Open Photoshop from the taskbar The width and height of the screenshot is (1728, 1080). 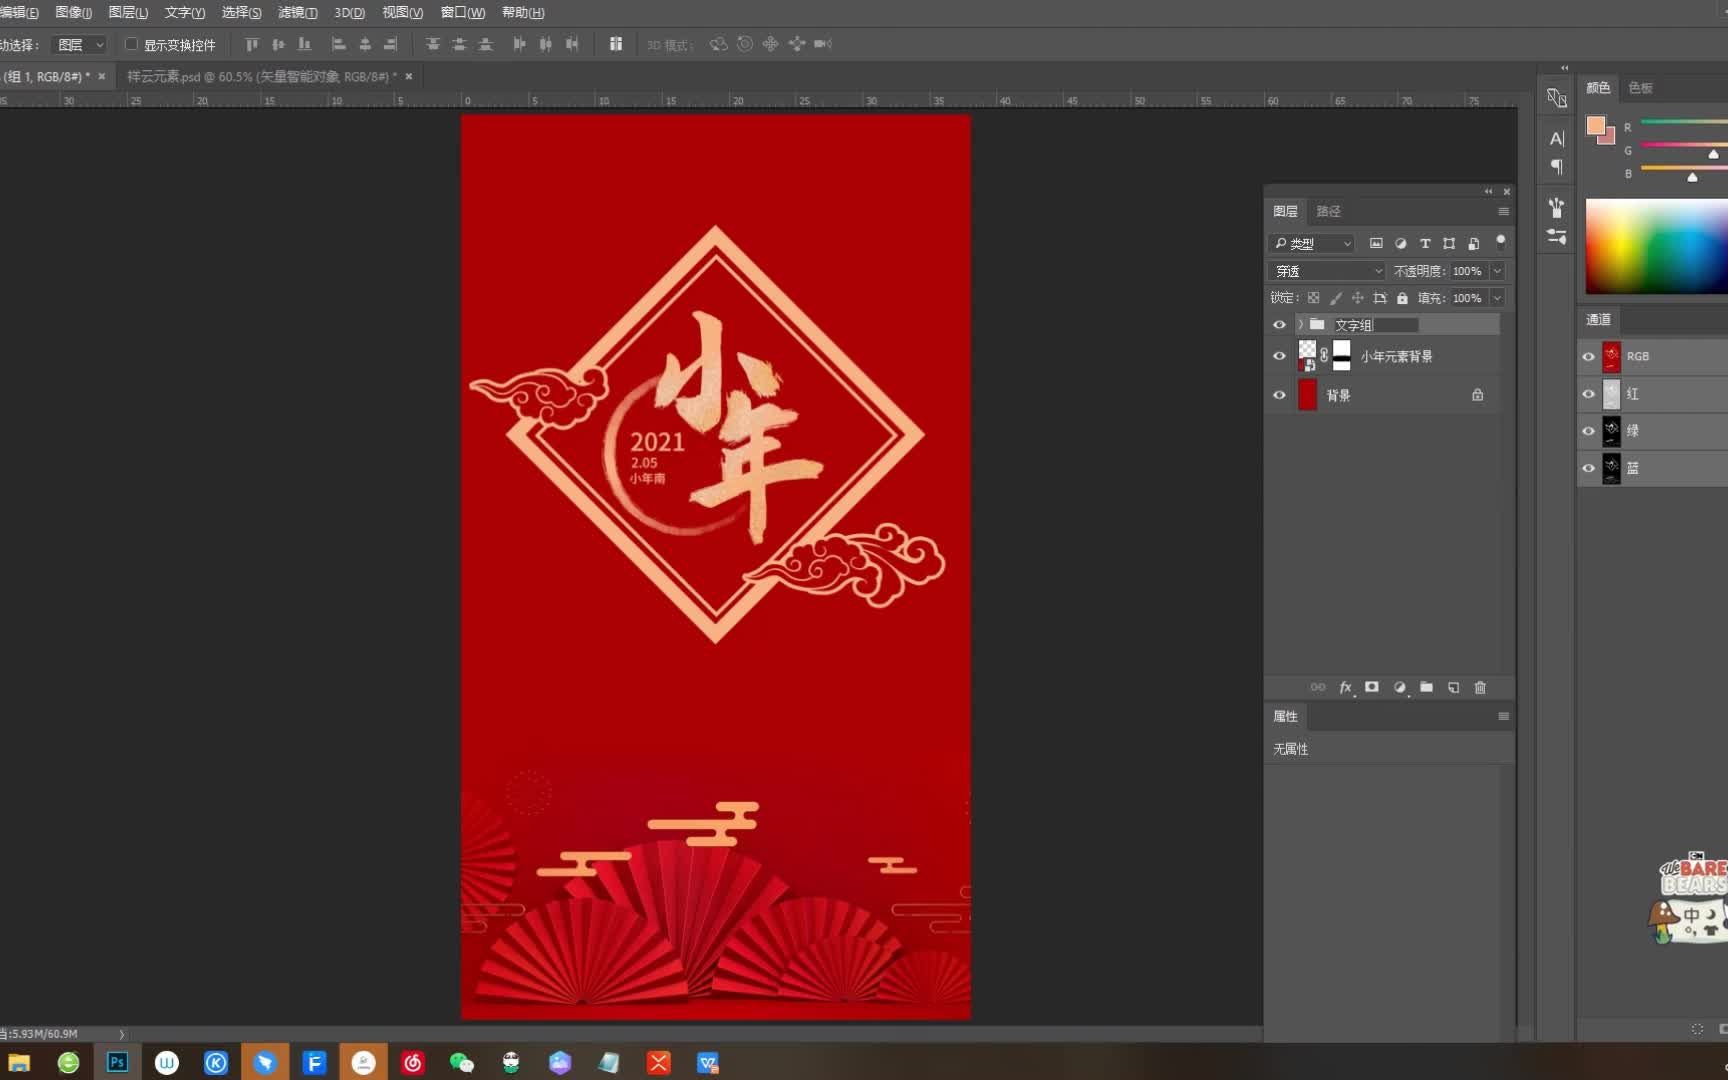click(117, 1062)
